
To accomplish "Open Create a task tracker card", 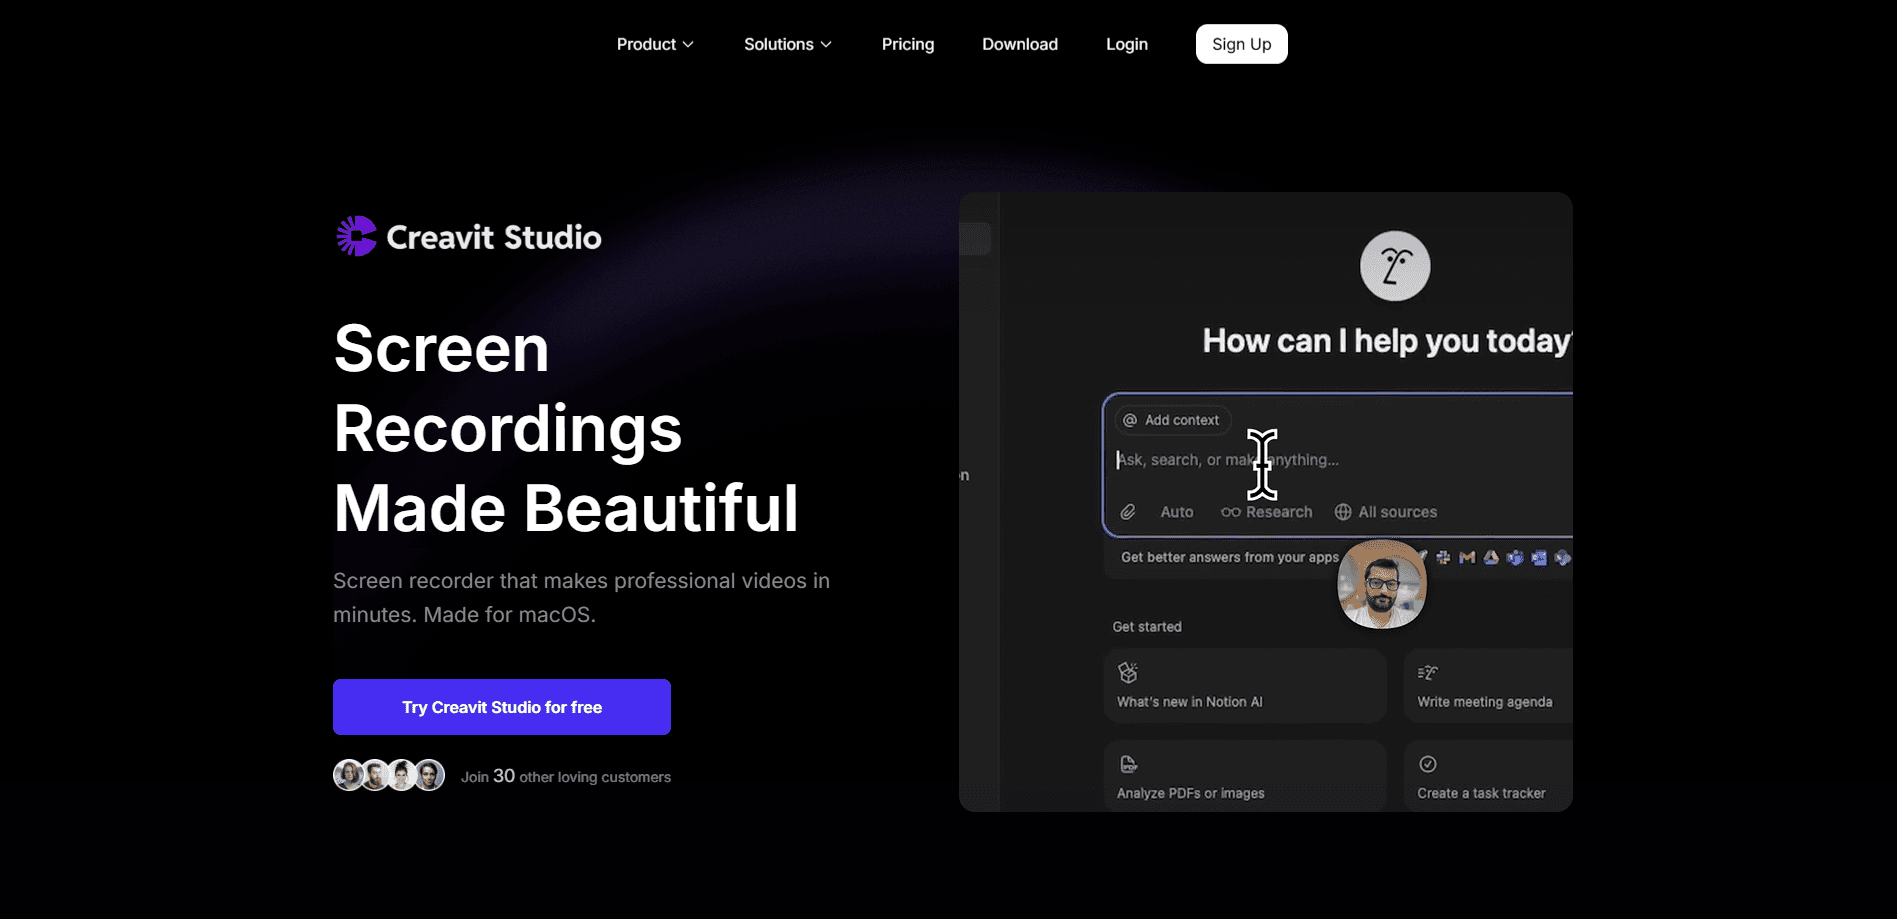I will (1488, 776).
